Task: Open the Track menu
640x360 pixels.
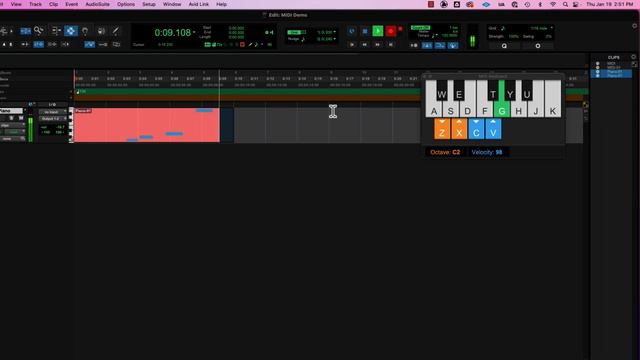Action: tap(35, 4)
